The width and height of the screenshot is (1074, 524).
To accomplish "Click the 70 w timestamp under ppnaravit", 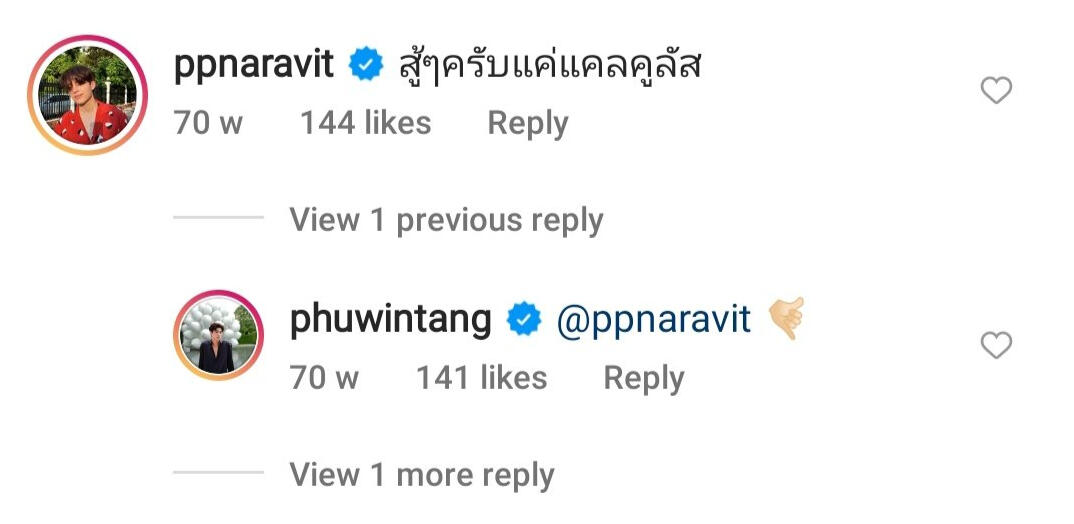I will (208, 123).
